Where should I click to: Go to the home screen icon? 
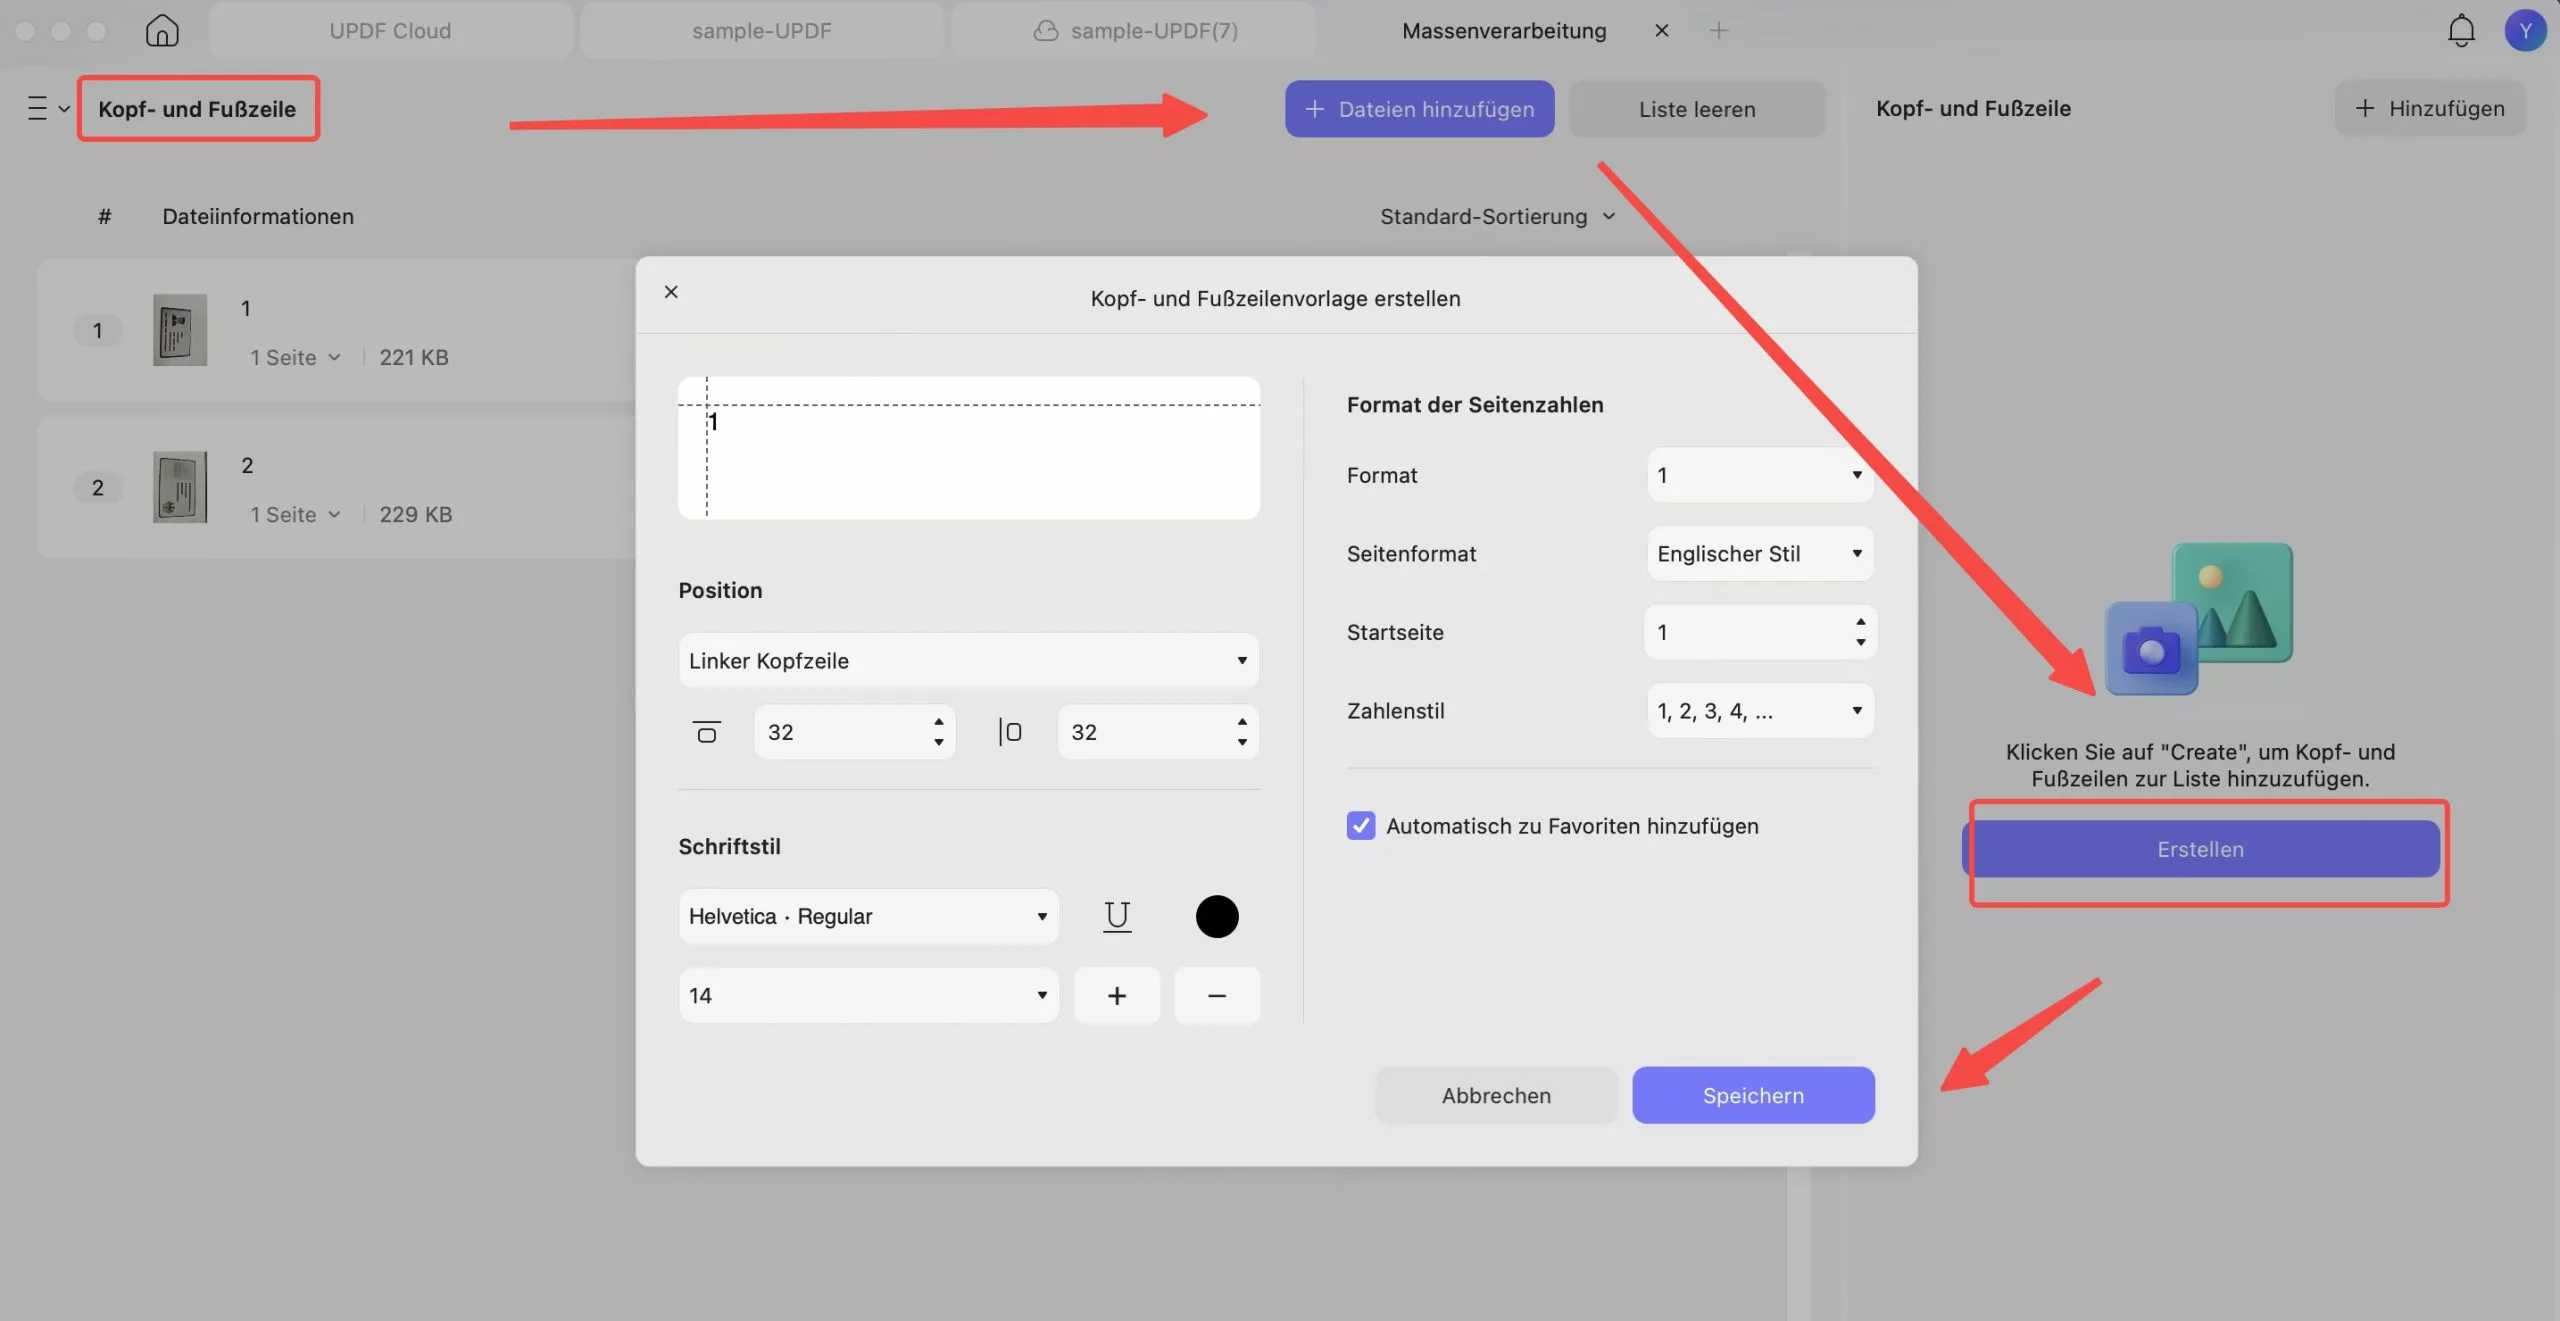(x=162, y=30)
